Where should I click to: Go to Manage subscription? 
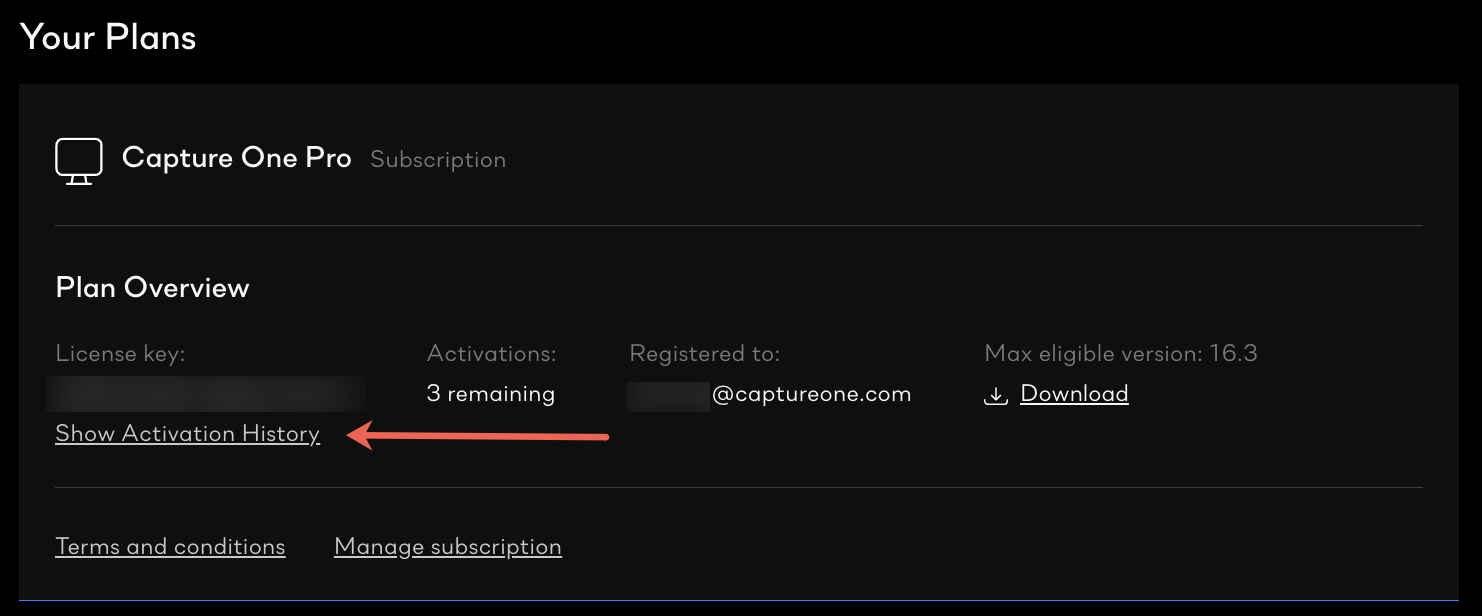(448, 547)
